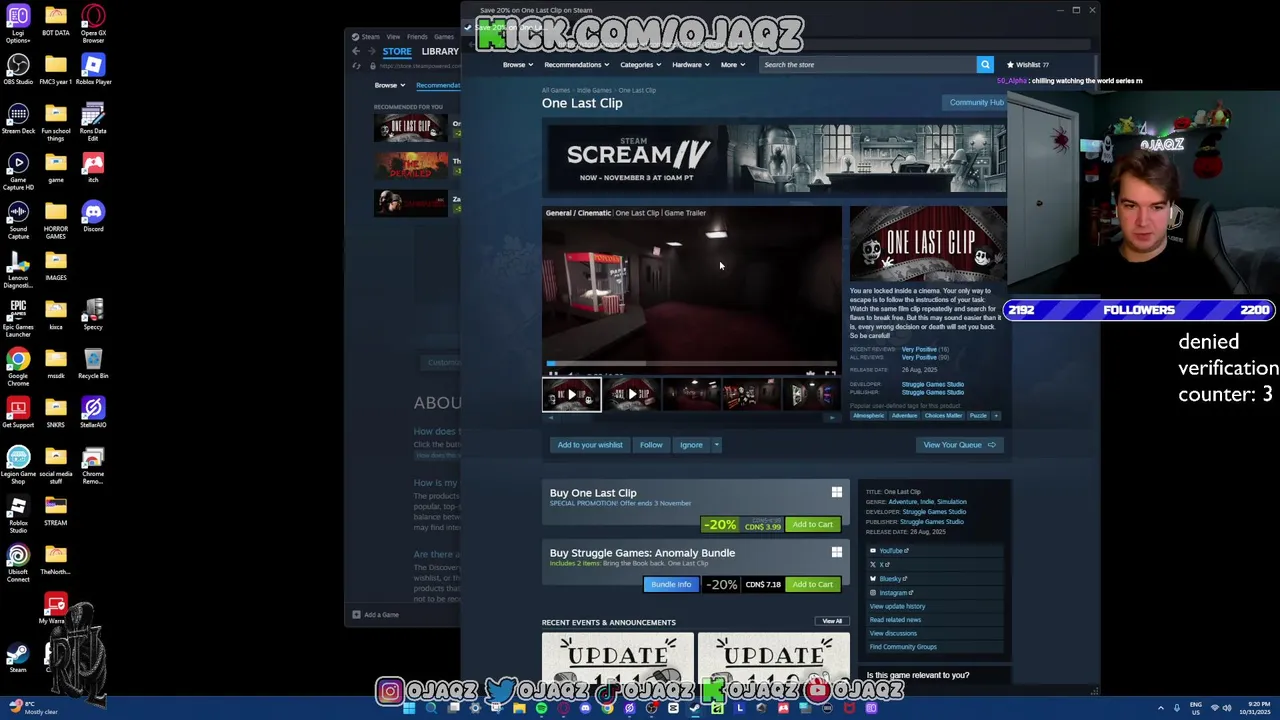Screen dimensions: 1280x720
Task: Add One Last Clip to cart
Action: point(812,525)
